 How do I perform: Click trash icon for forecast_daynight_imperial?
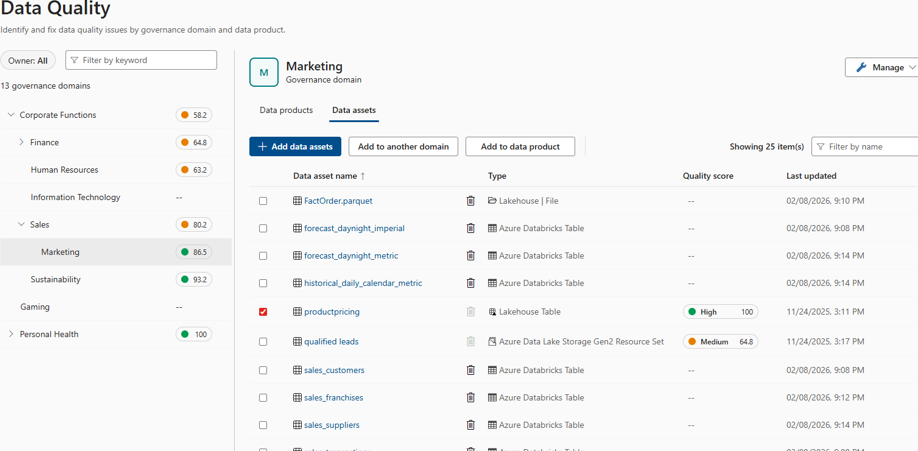tap(471, 228)
